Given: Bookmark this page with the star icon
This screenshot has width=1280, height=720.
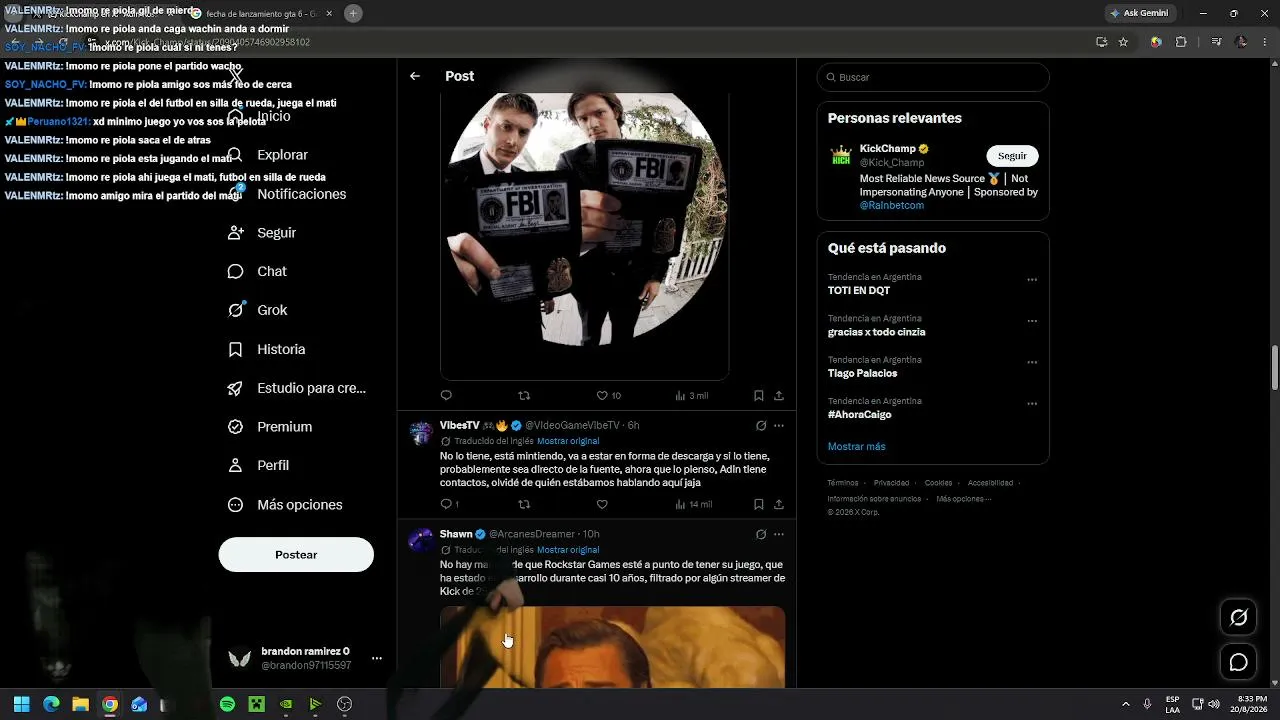Looking at the screenshot, I should (x=1123, y=42).
